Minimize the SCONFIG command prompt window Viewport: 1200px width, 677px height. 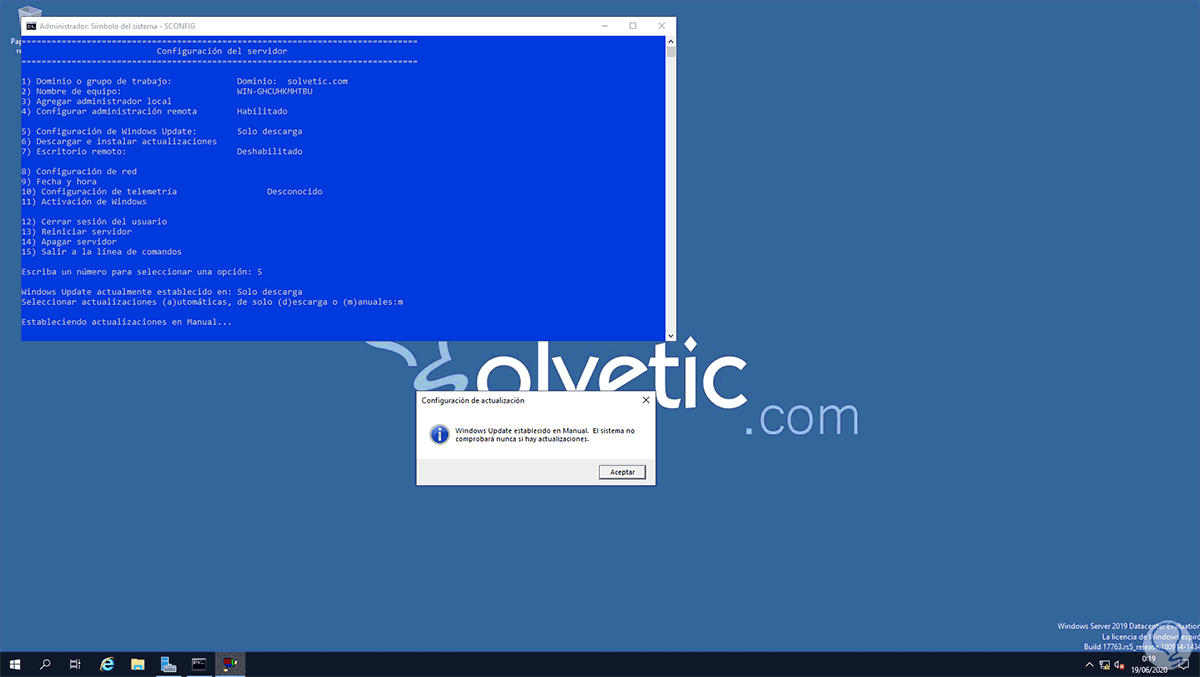pyautogui.click(x=604, y=25)
